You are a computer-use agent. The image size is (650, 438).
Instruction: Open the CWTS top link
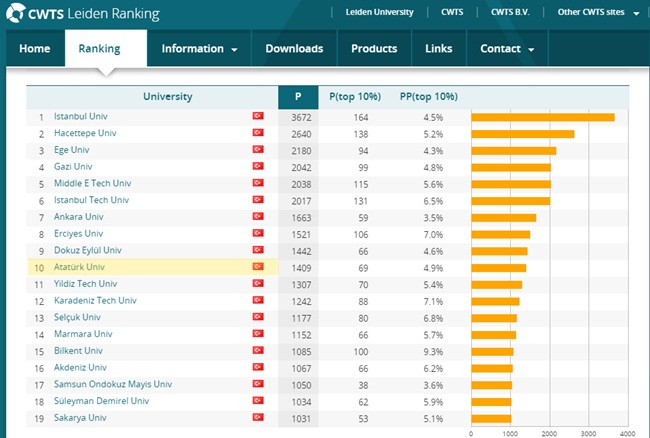[x=452, y=12]
